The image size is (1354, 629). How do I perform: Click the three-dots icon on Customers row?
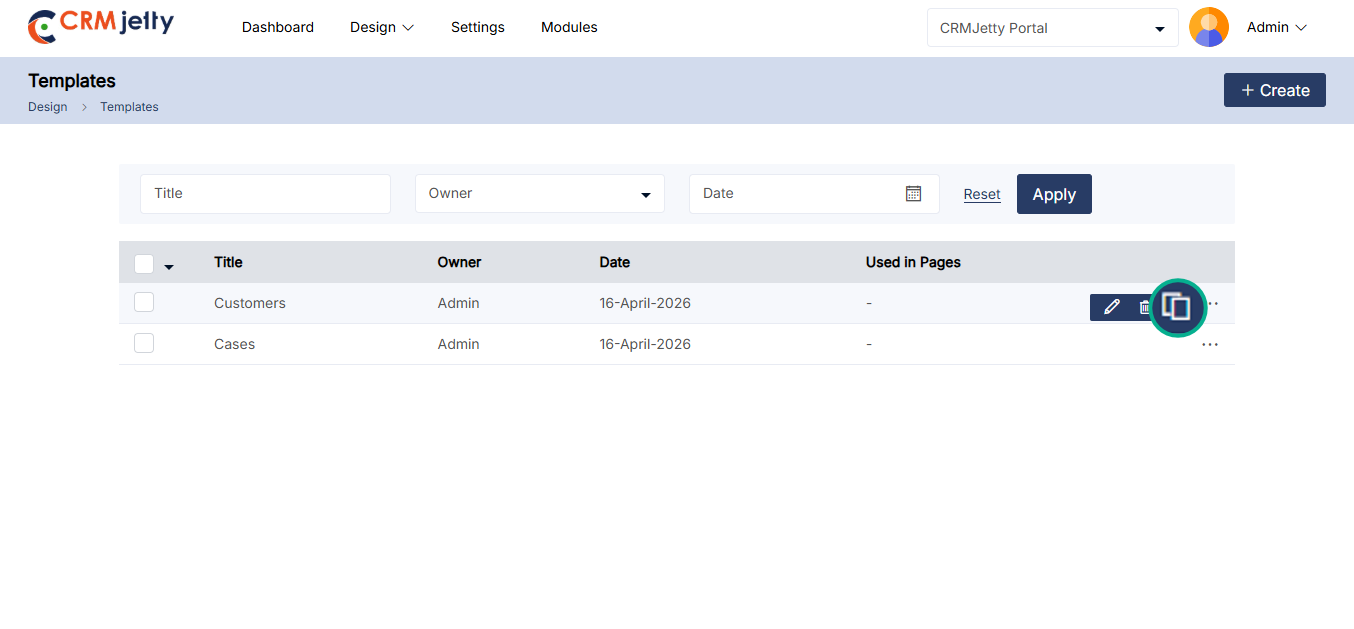pos(1214,304)
